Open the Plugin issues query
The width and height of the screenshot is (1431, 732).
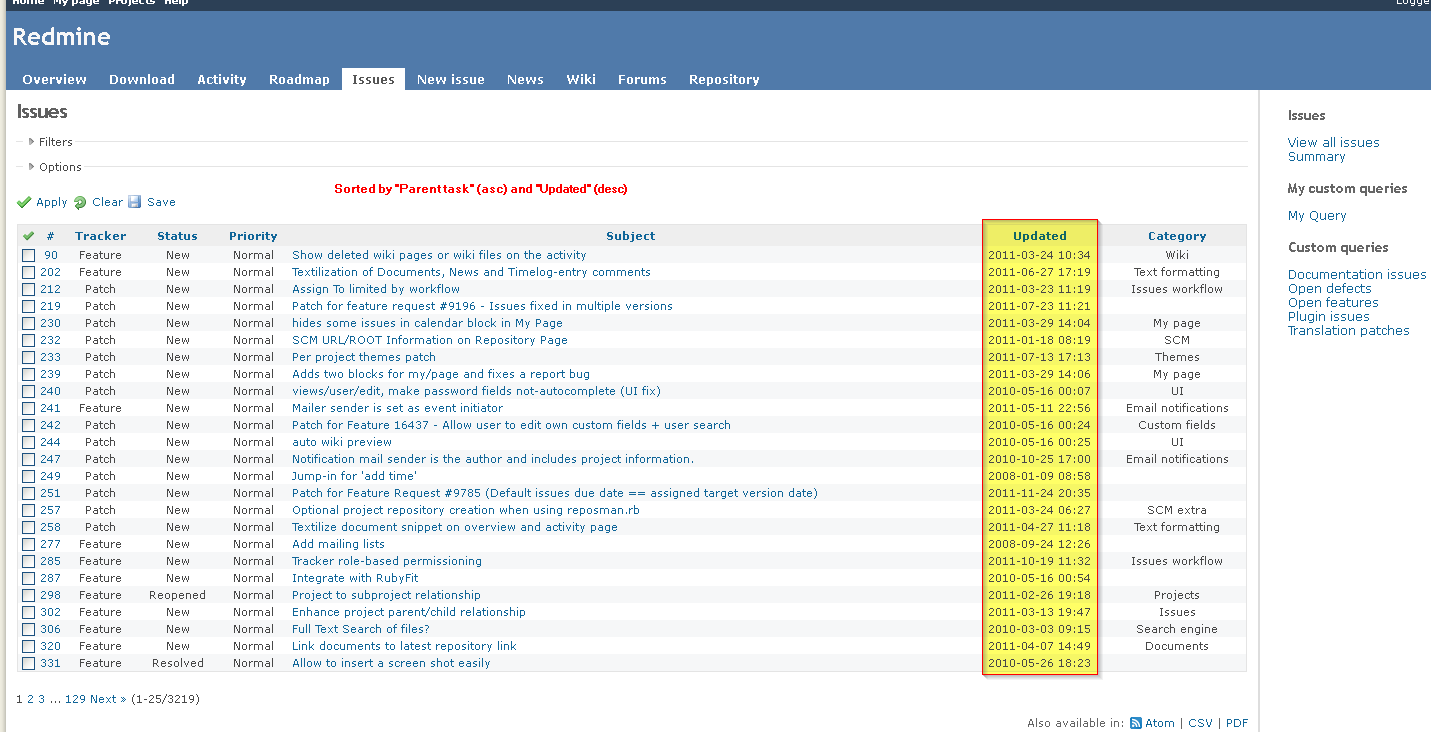click(1328, 317)
